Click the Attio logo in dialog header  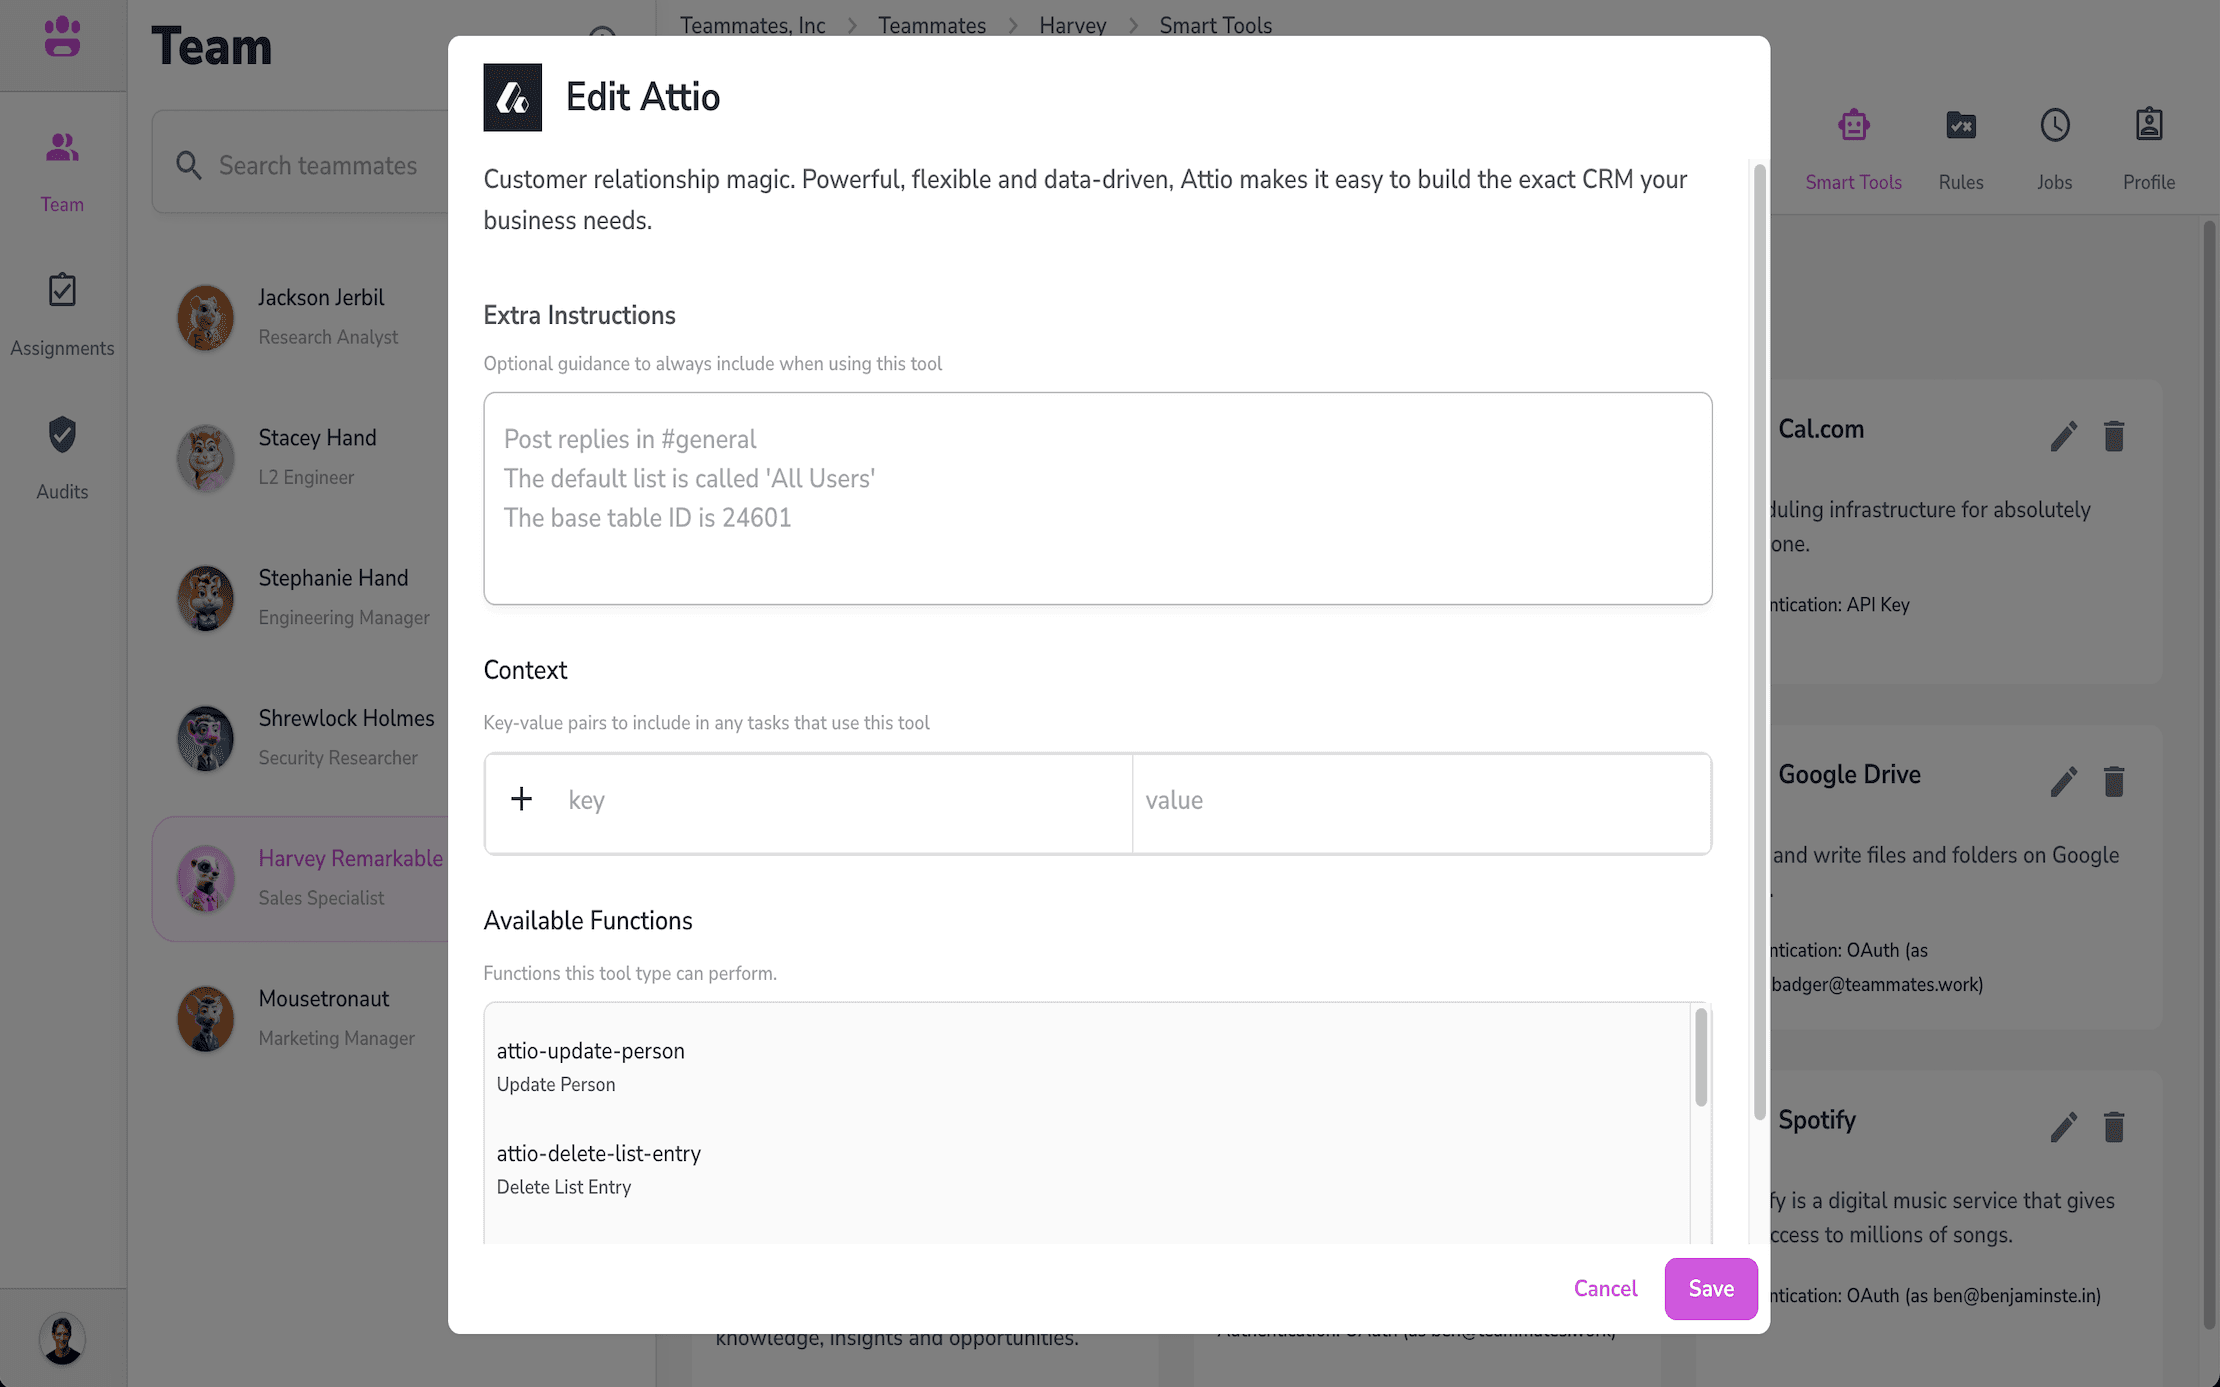pyautogui.click(x=513, y=98)
